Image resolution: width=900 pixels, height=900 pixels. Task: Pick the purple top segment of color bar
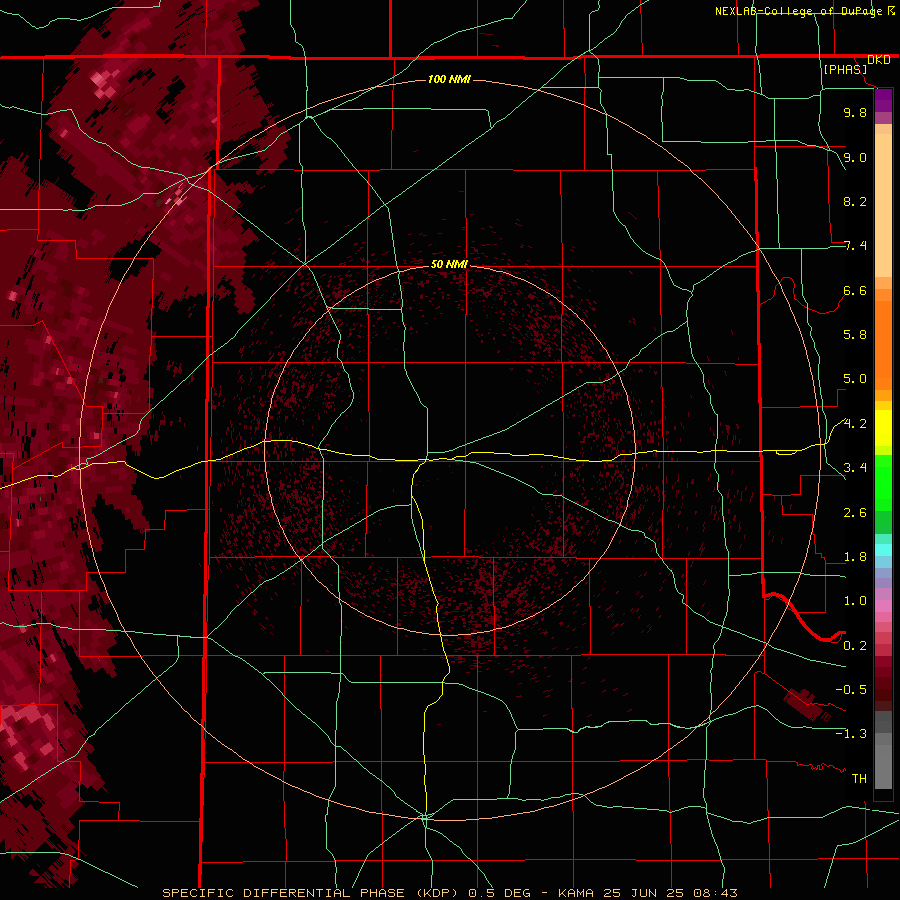[x=883, y=100]
